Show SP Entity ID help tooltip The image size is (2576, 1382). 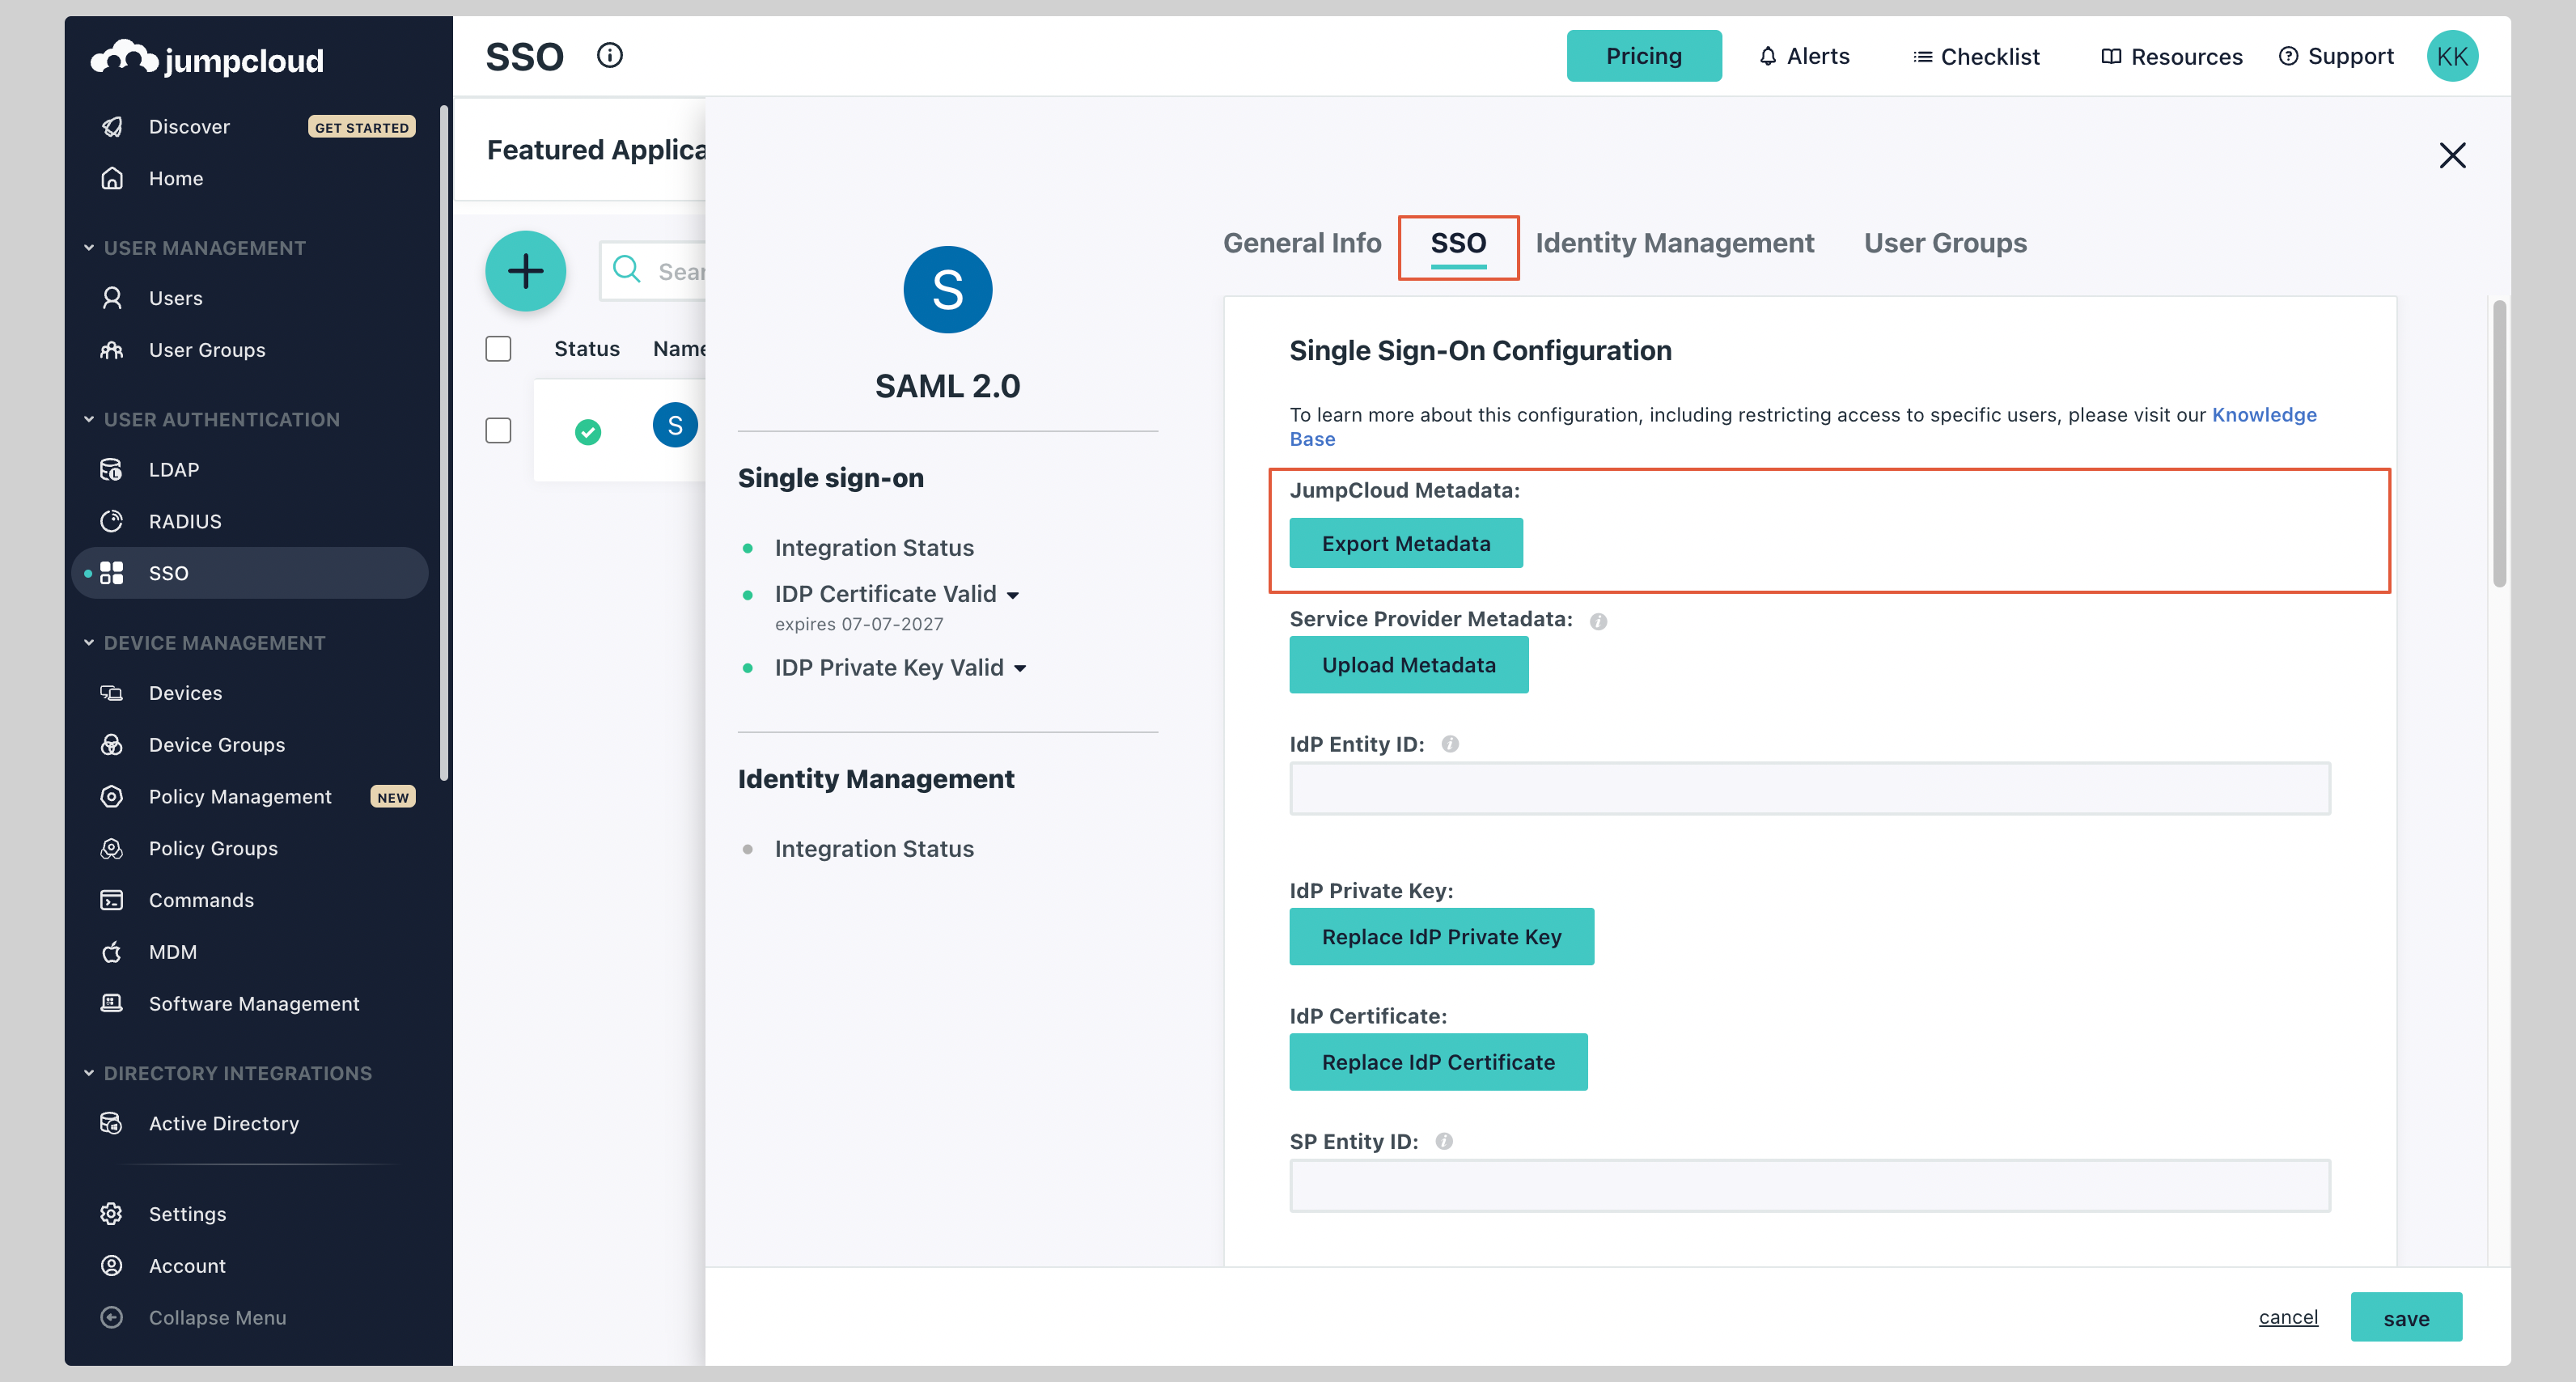tap(1444, 1142)
